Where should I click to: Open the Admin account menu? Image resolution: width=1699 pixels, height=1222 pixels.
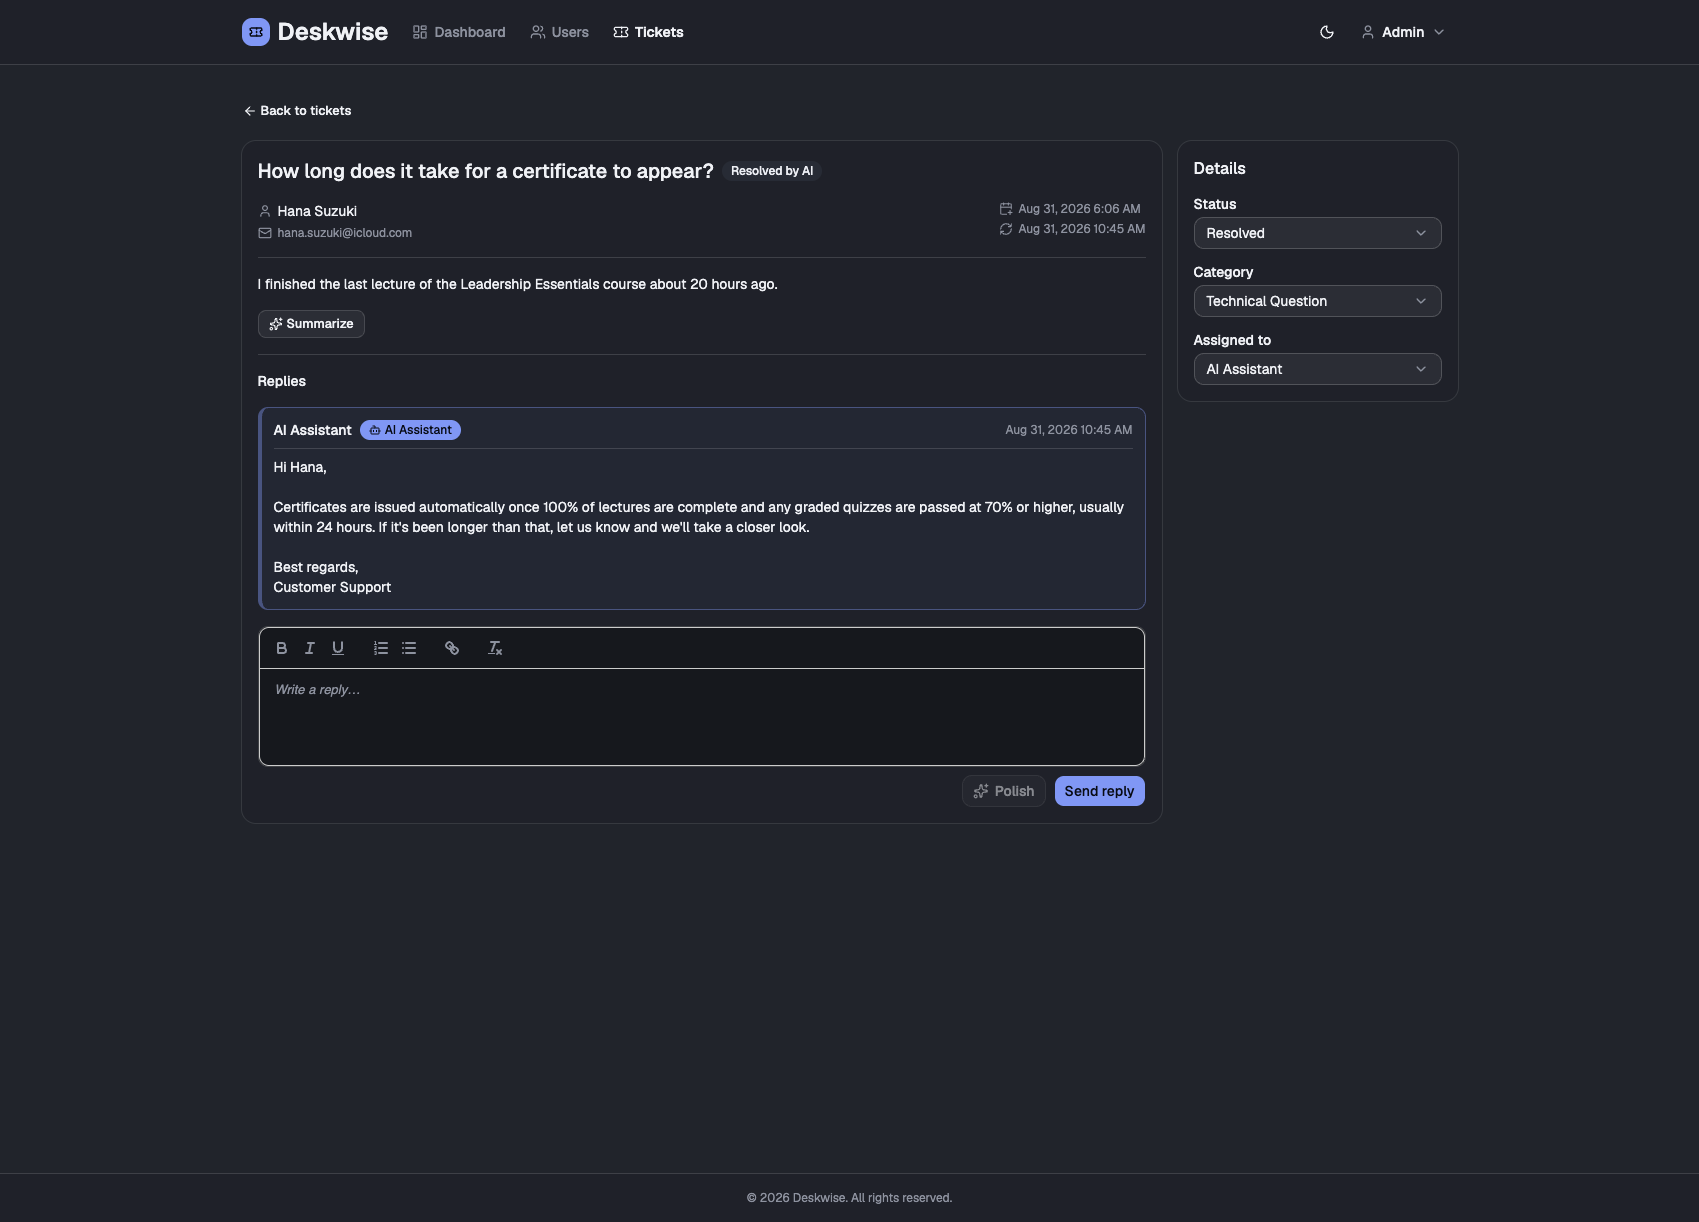[1403, 32]
